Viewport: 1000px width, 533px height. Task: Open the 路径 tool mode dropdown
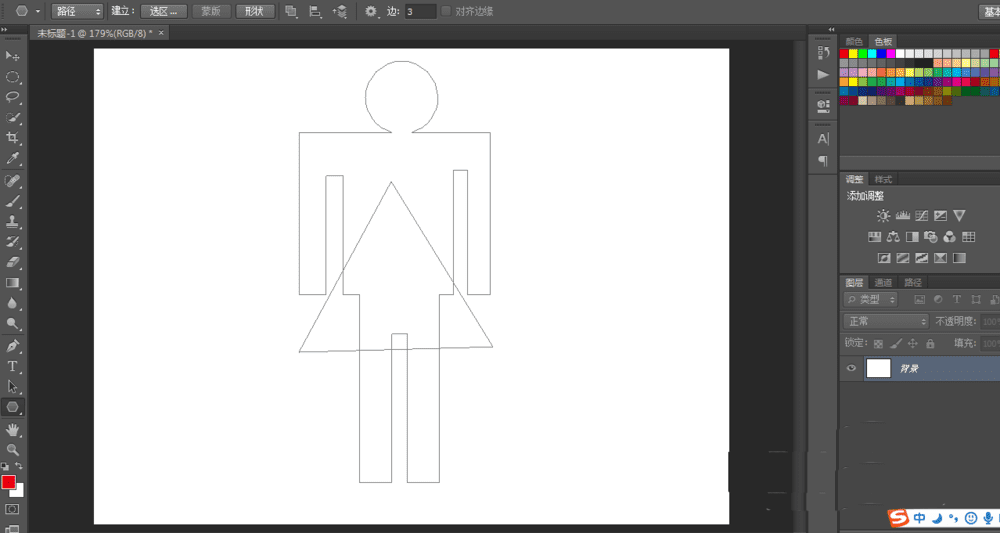(x=77, y=11)
